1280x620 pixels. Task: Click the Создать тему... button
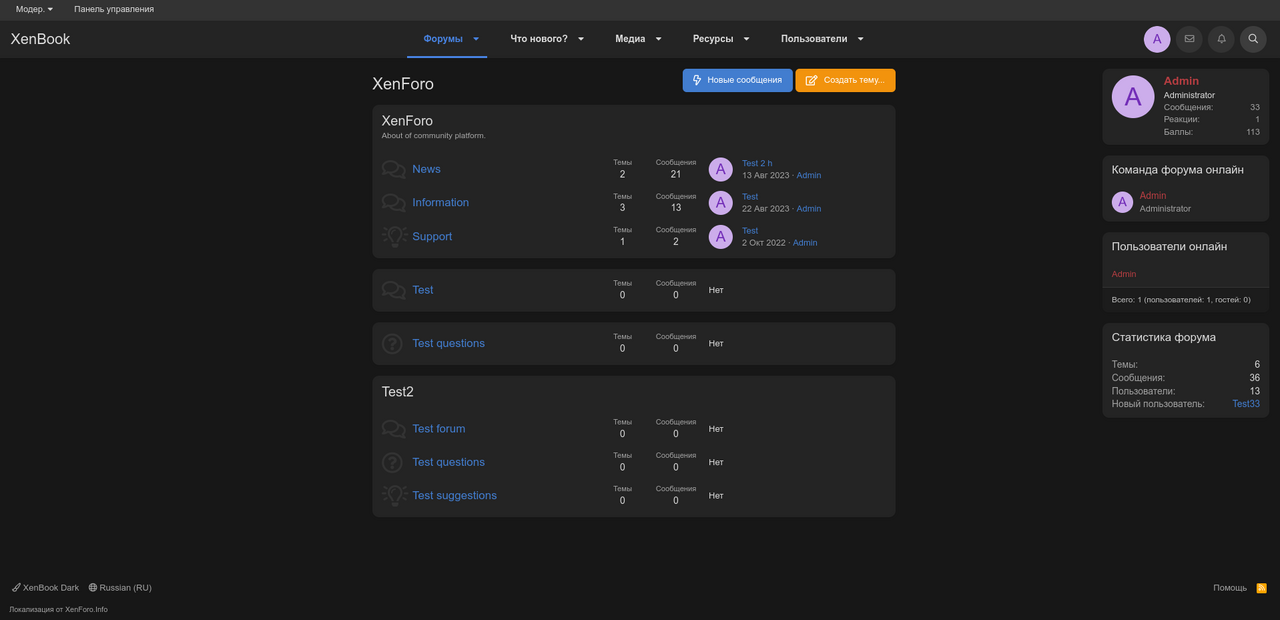pyautogui.click(x=845, y=80)
